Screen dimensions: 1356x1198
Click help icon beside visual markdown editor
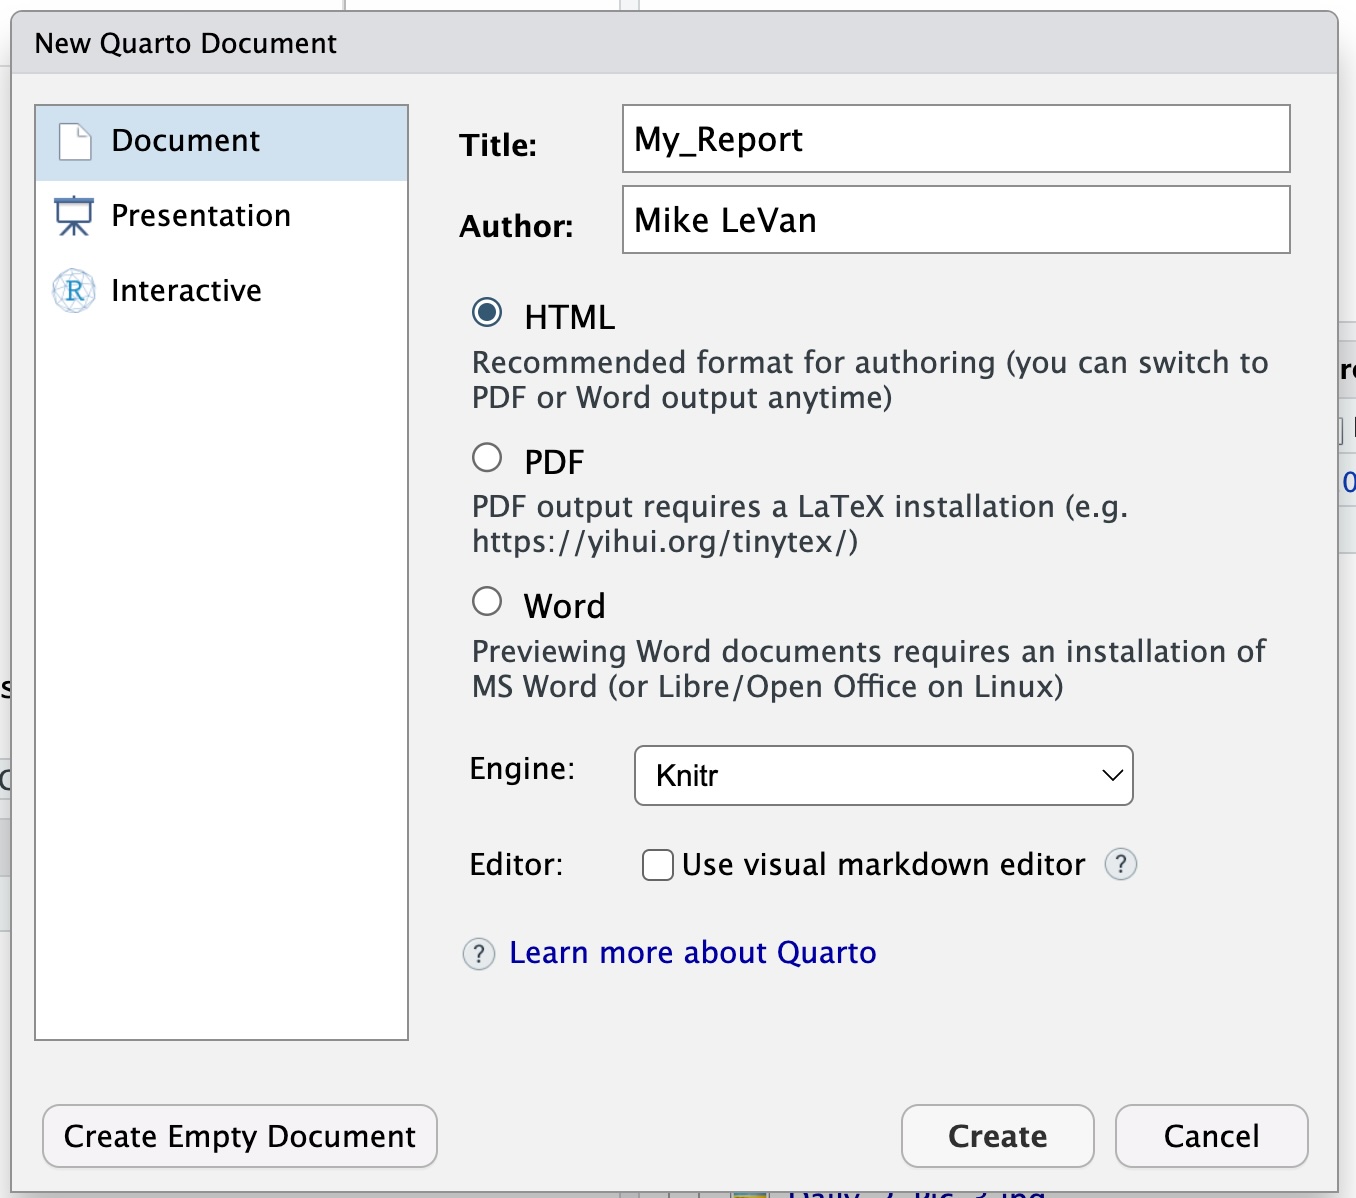[x=1120, y=864]
